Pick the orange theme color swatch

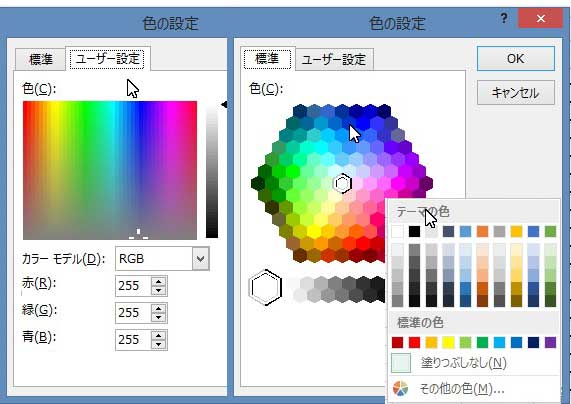(483, 231)
